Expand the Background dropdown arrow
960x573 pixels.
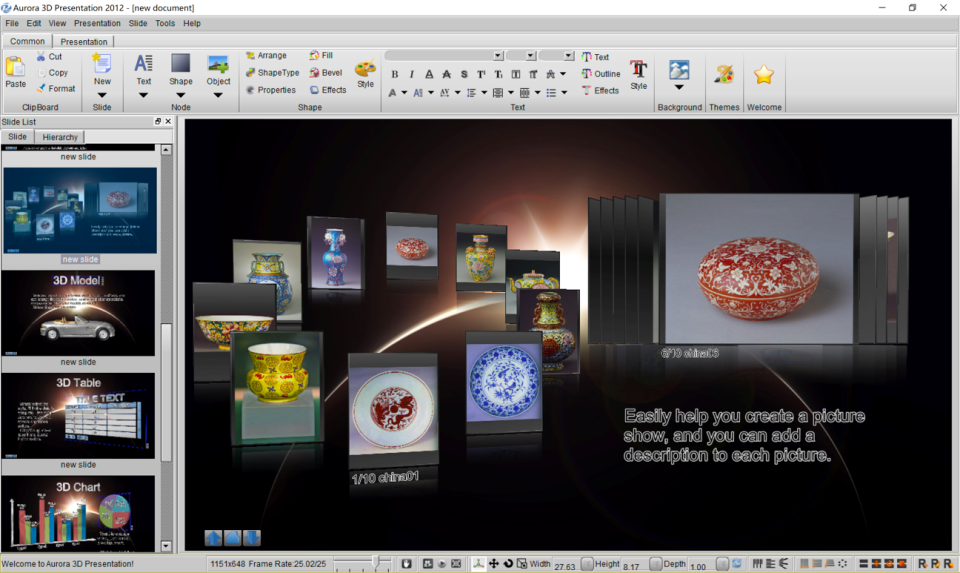[x=679, y=88]
